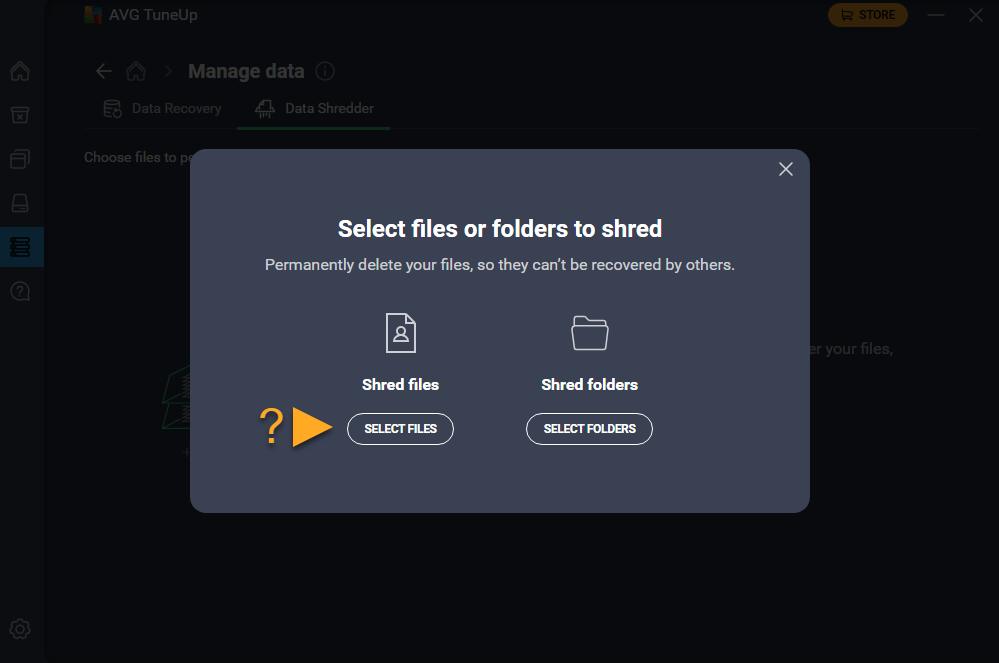Open the disk drive sidebar icon
Image resolution: width=999 pixels, height=663 pixels.
20,203
